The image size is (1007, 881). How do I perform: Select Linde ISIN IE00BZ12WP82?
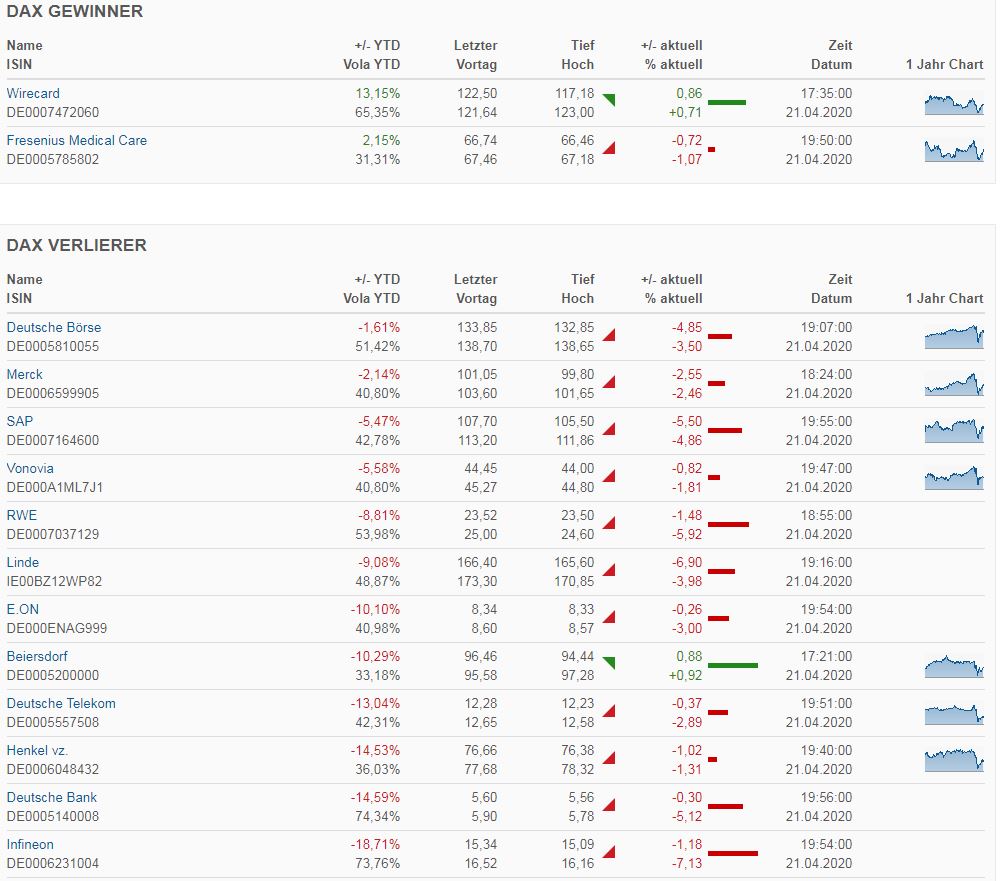pos(54,581)
